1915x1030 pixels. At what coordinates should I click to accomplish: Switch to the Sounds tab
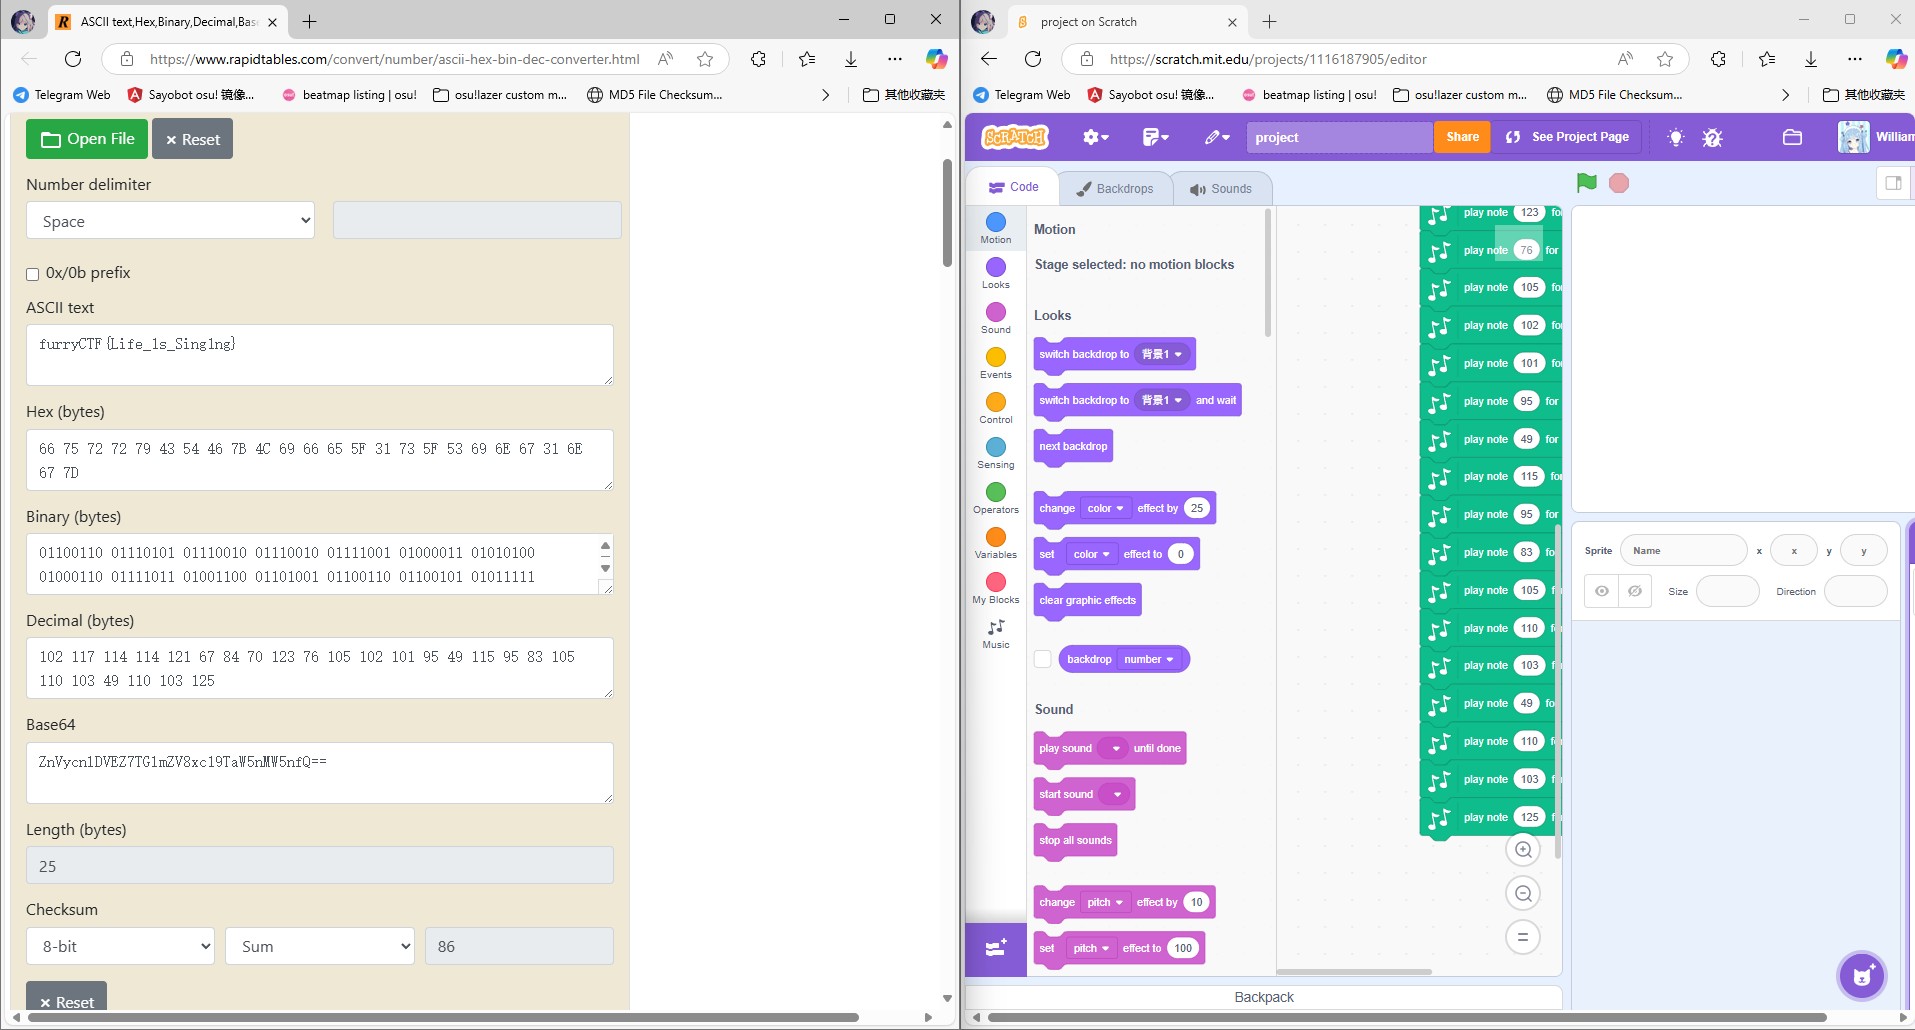pyautogui.click(x=1220, y=188)
